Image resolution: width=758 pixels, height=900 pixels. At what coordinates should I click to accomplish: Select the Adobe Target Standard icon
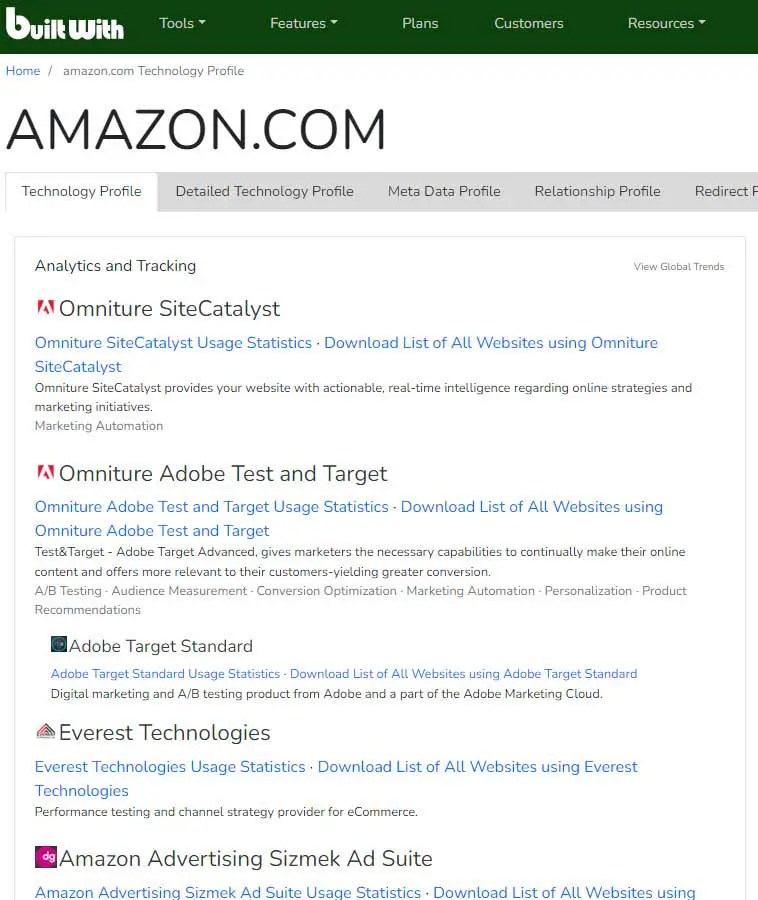coord(60,645)
